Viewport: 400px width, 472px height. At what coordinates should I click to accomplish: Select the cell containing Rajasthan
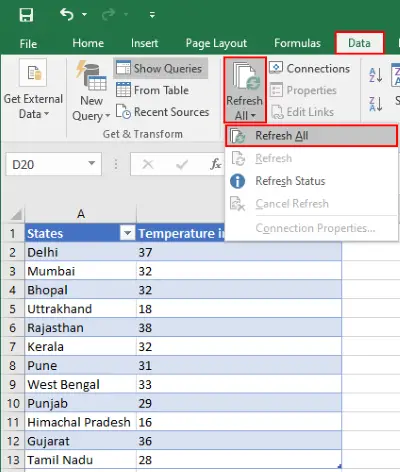pyautogui.click(x=80, y=328)
